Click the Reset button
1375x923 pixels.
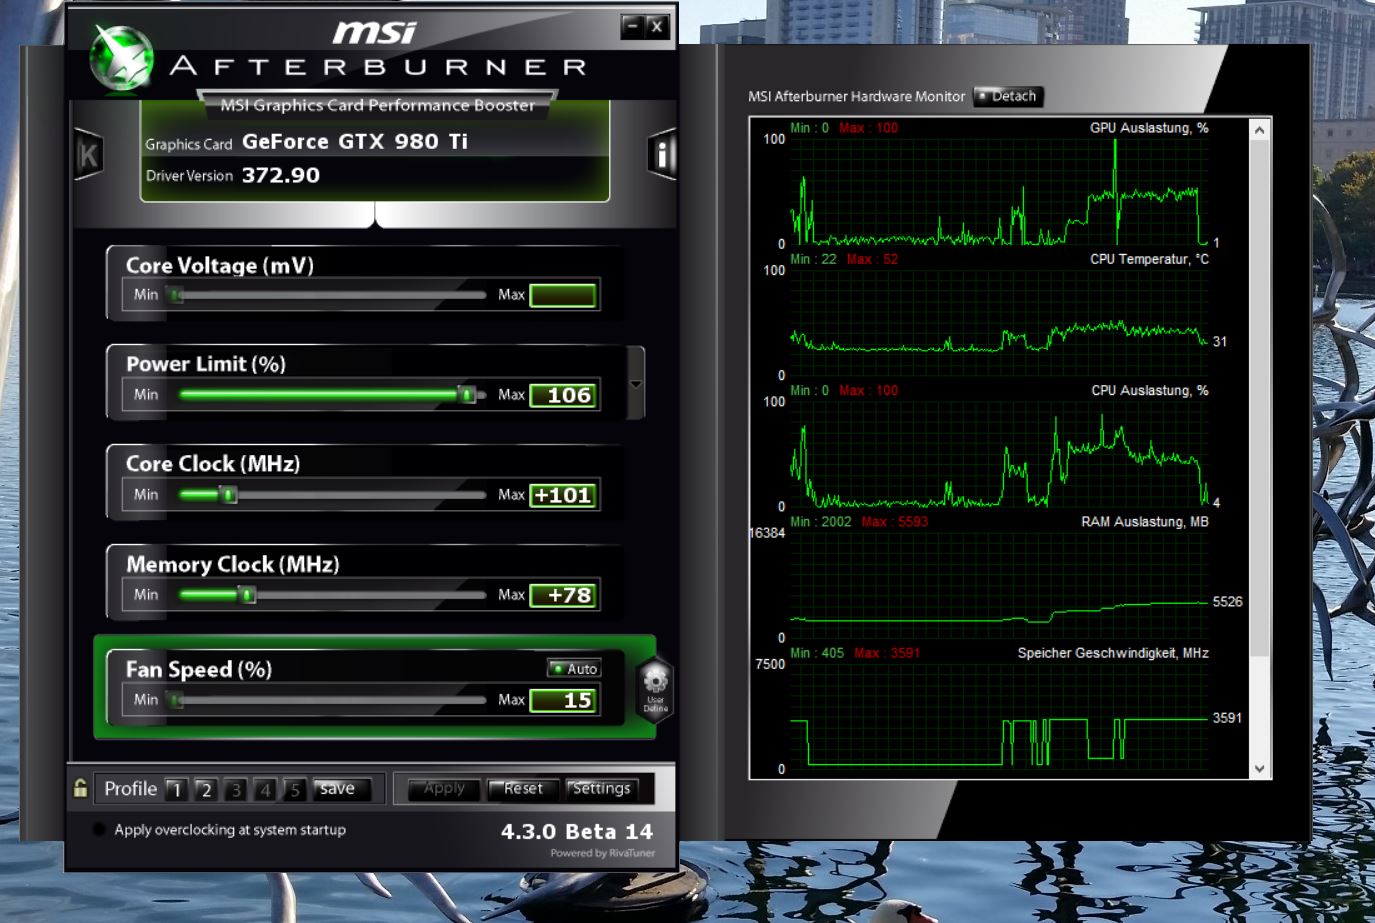(523, 789)
